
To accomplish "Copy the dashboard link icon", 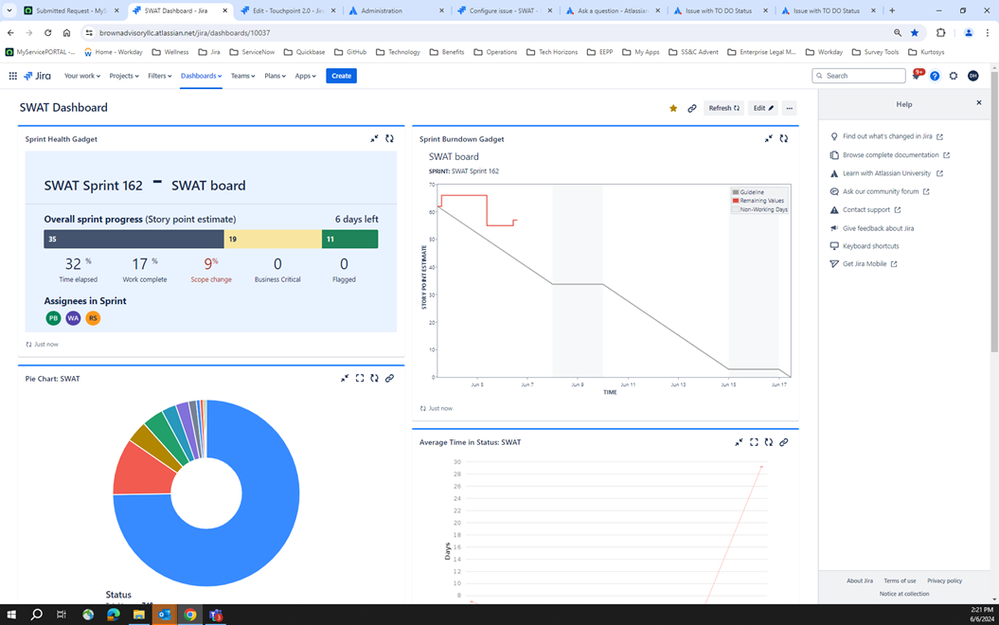I will pos(692,108).
